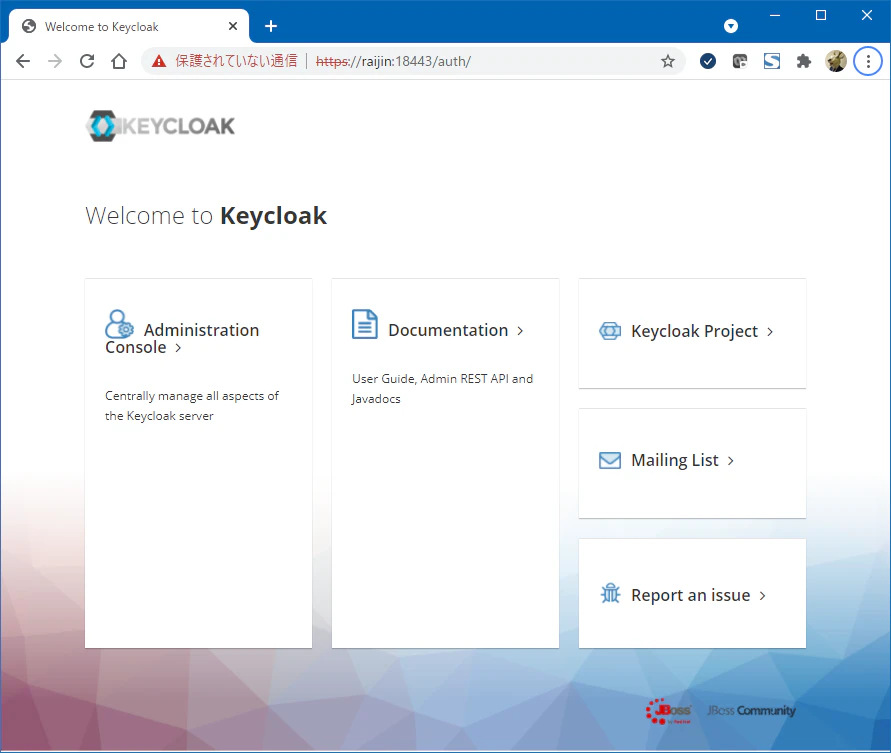The height and width of the screenshot is (753, 891).
Task: Click the address bar URL raijin:18443/auth/
Action: pyautogui.click(x=393, y=61)
